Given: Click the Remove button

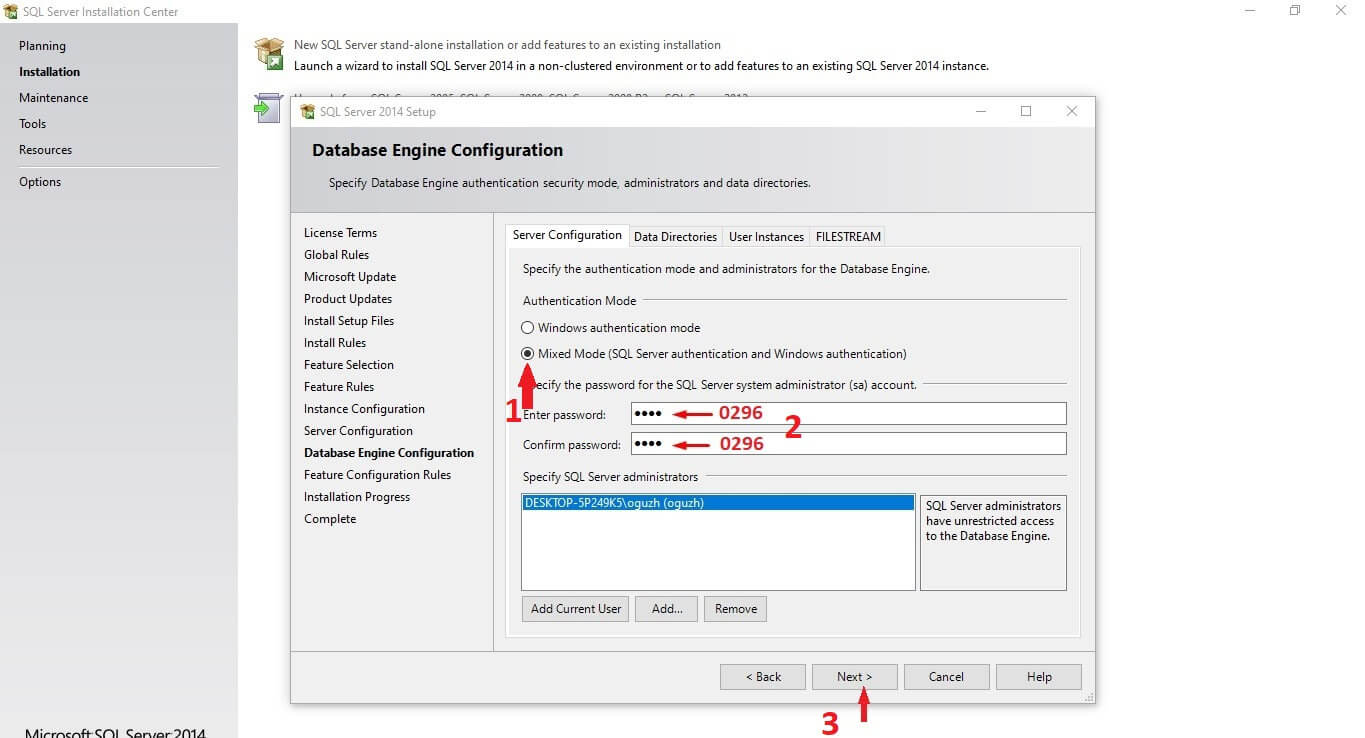Looking at the screenshot, I should click(736, 609).
